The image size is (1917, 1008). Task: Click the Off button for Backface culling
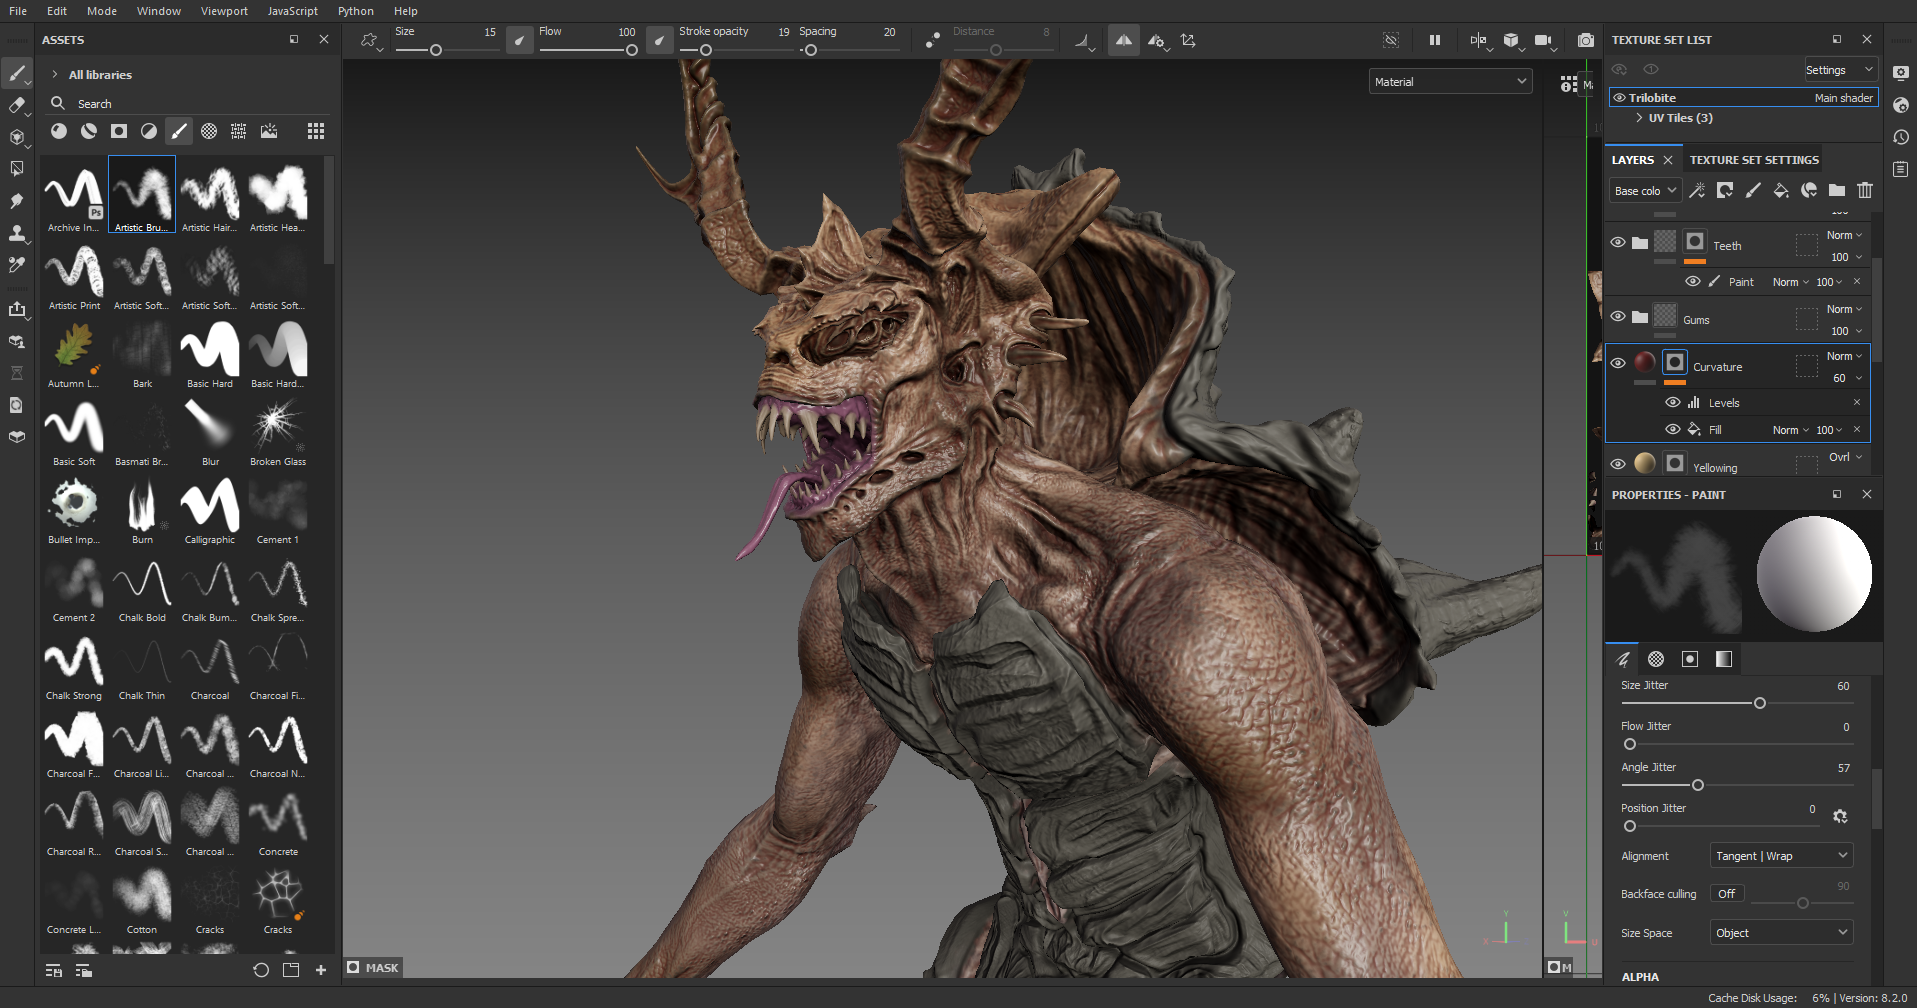[1726, 894]
